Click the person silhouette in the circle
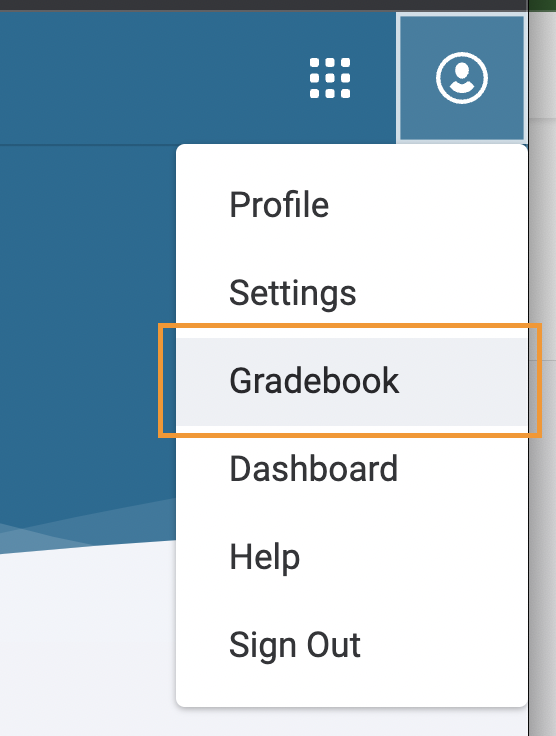Image resolution: width=556 pixels, height=736 pixels. tap(462, 78)
